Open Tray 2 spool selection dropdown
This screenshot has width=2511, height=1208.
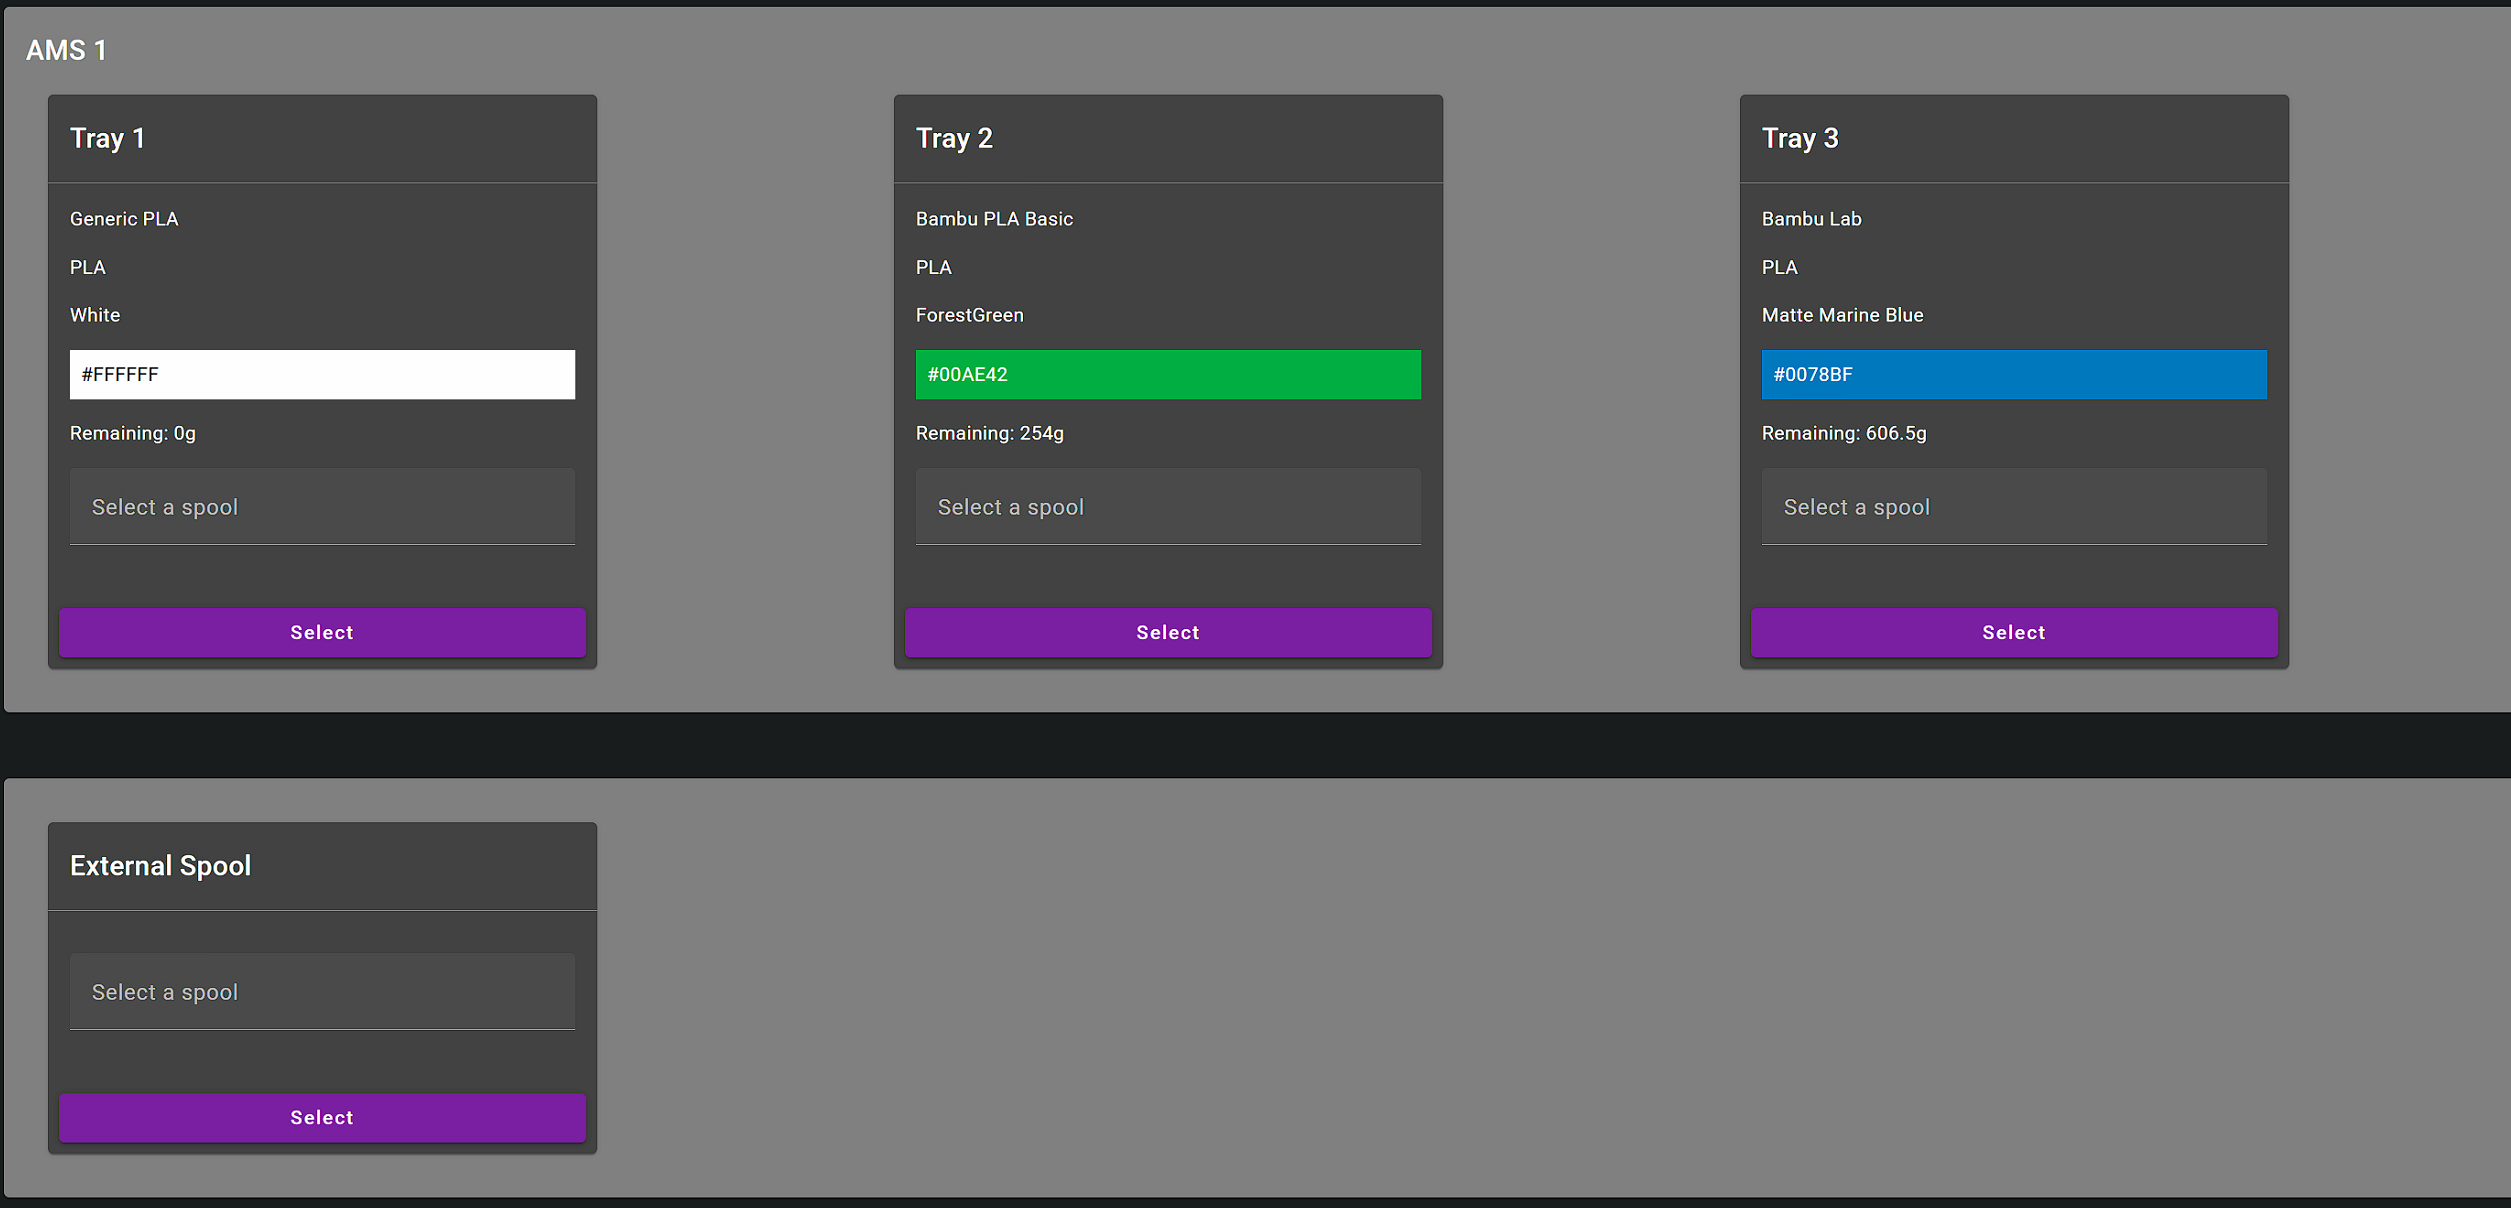click(1167, 507)
